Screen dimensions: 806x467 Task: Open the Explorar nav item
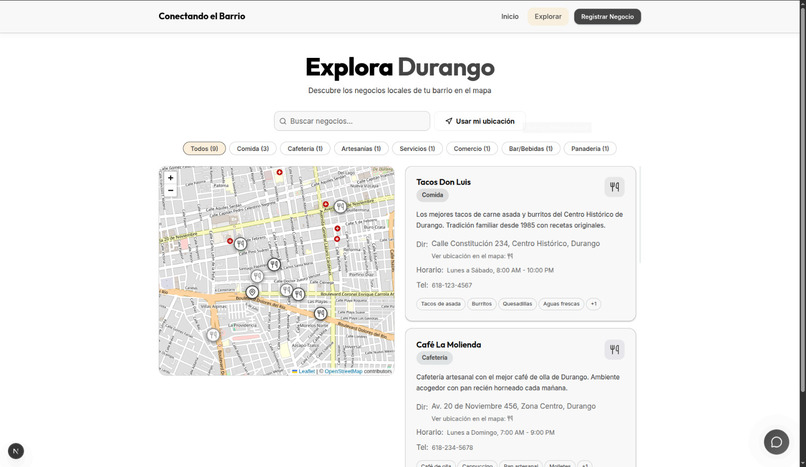pyautogui.click(x=548, y=16)
